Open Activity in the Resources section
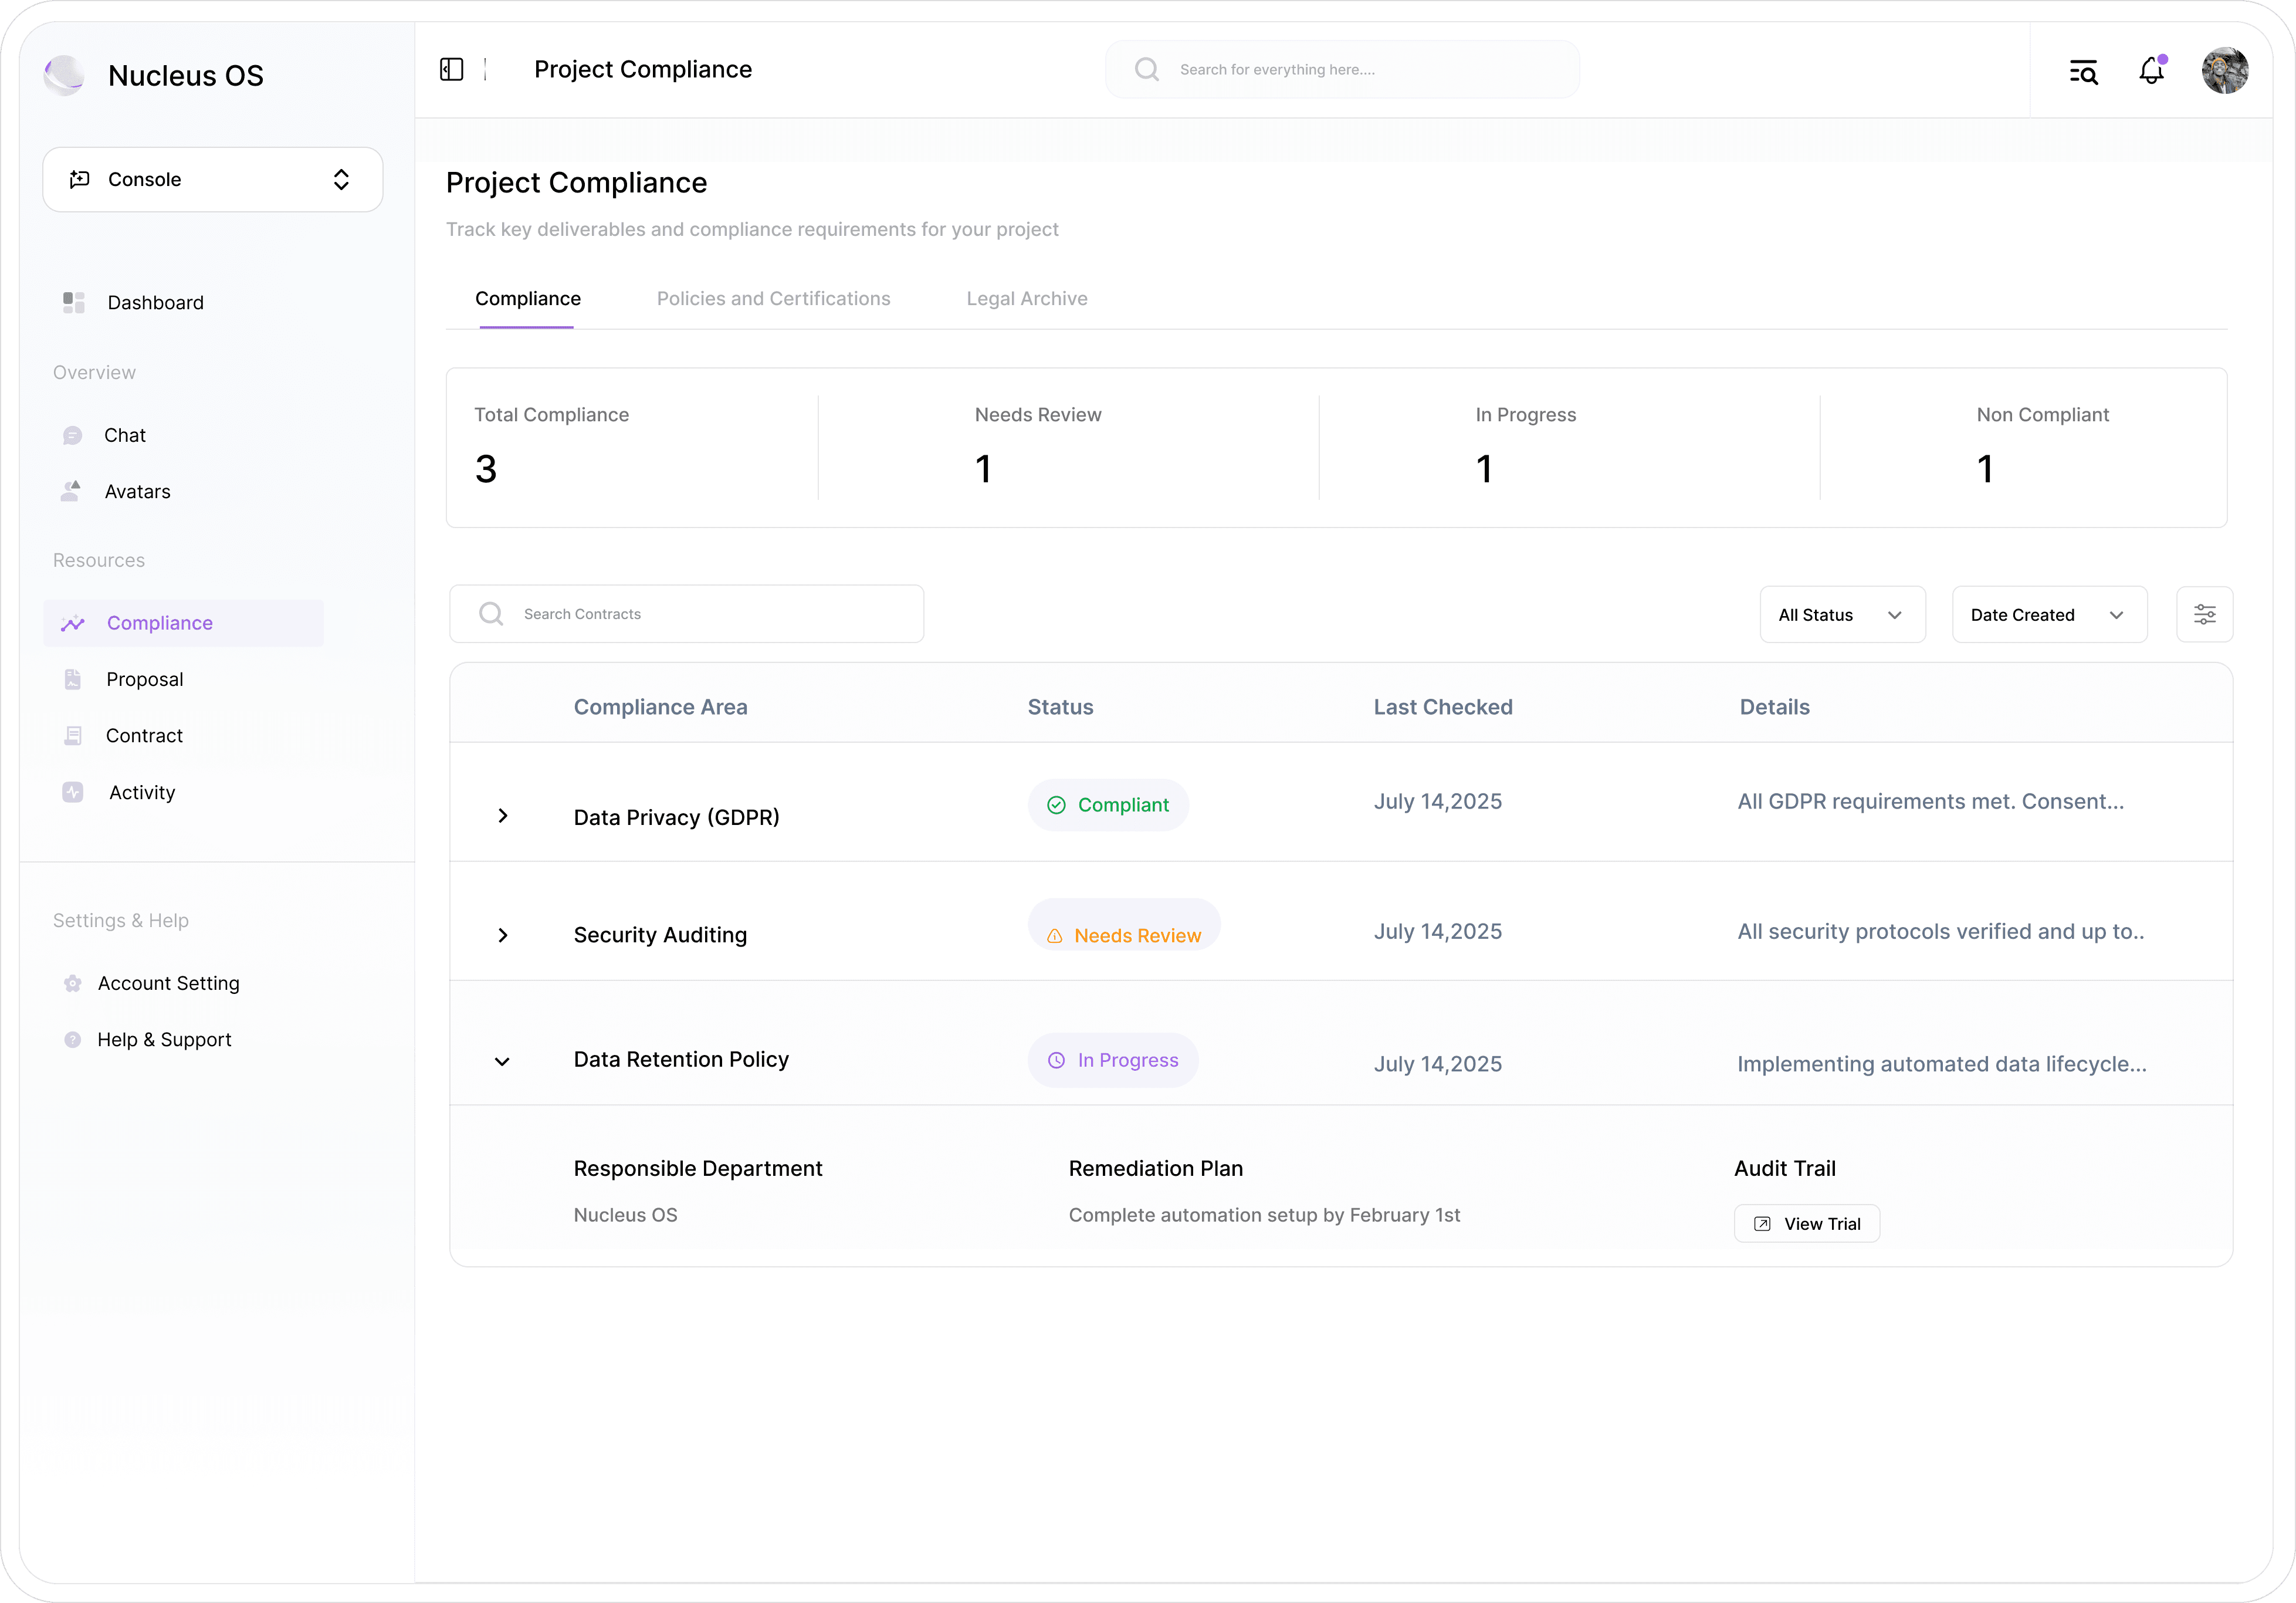 tap(142, 792)
